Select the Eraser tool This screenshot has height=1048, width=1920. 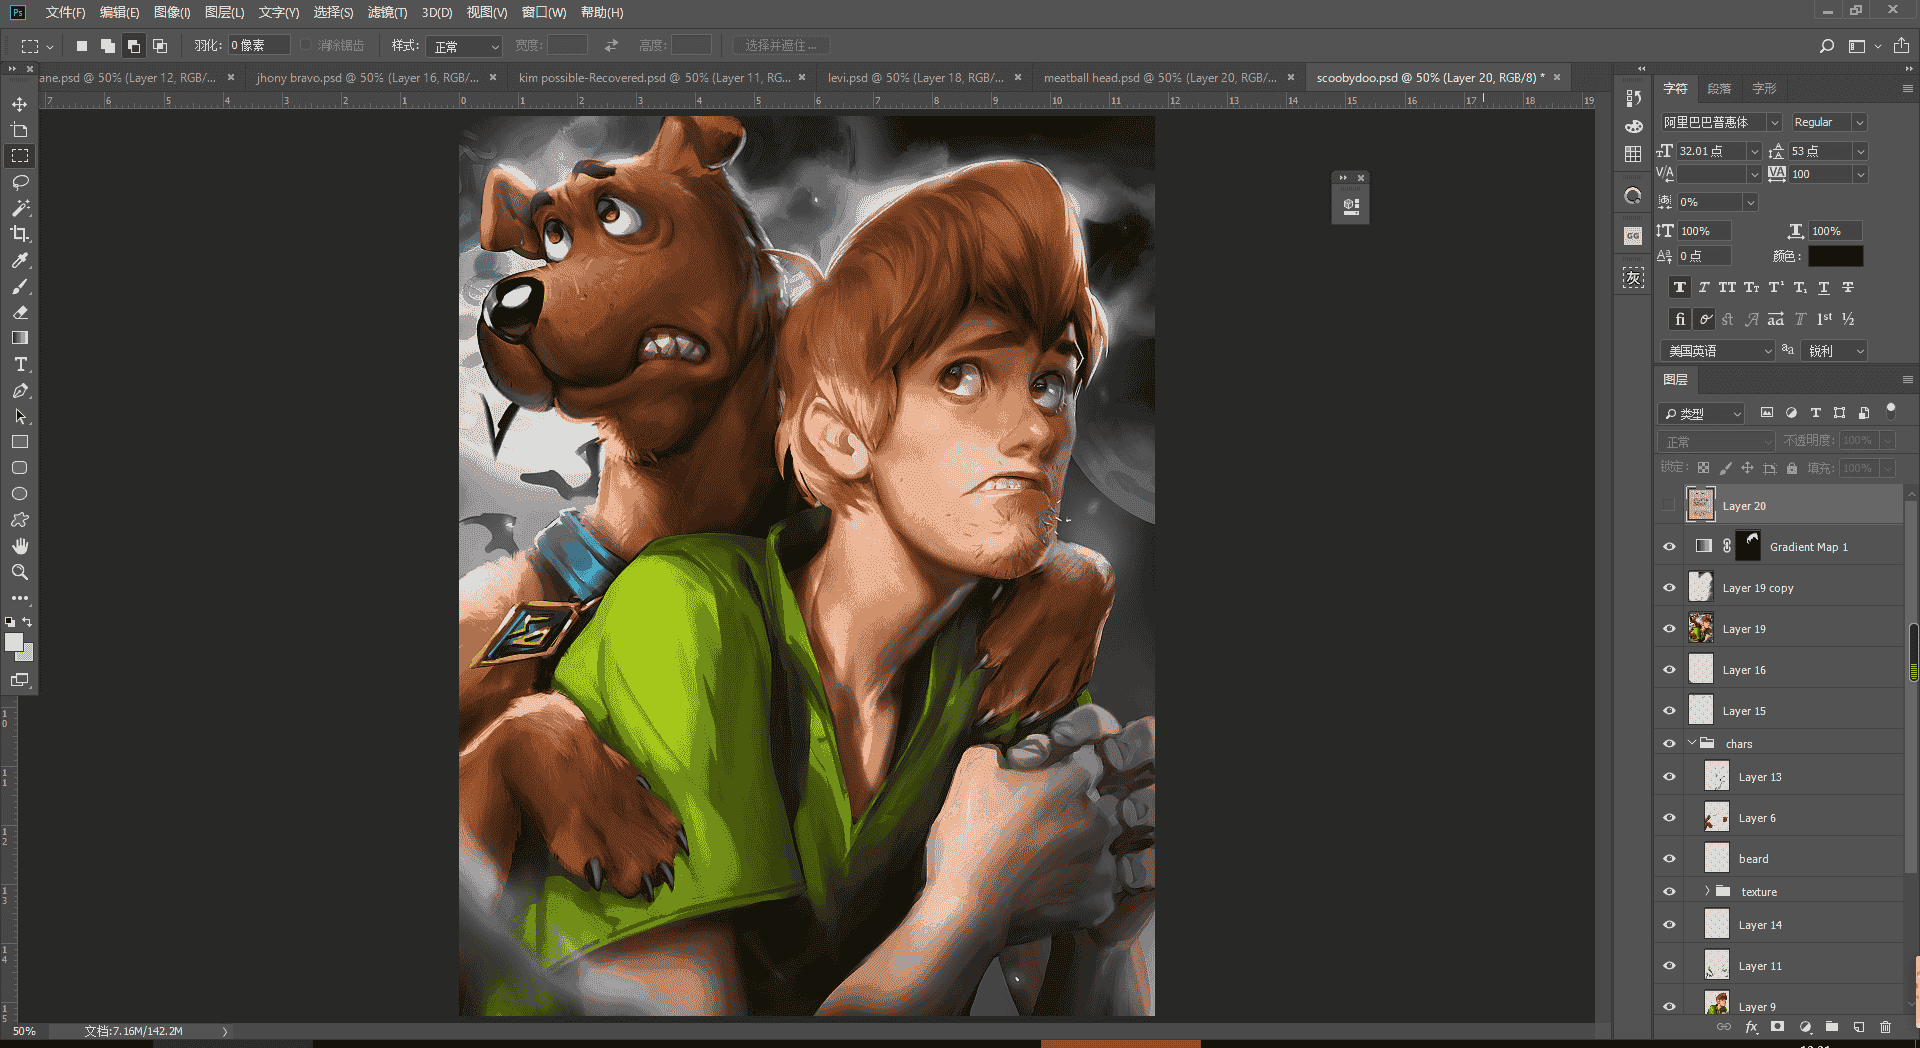point(19,312)
